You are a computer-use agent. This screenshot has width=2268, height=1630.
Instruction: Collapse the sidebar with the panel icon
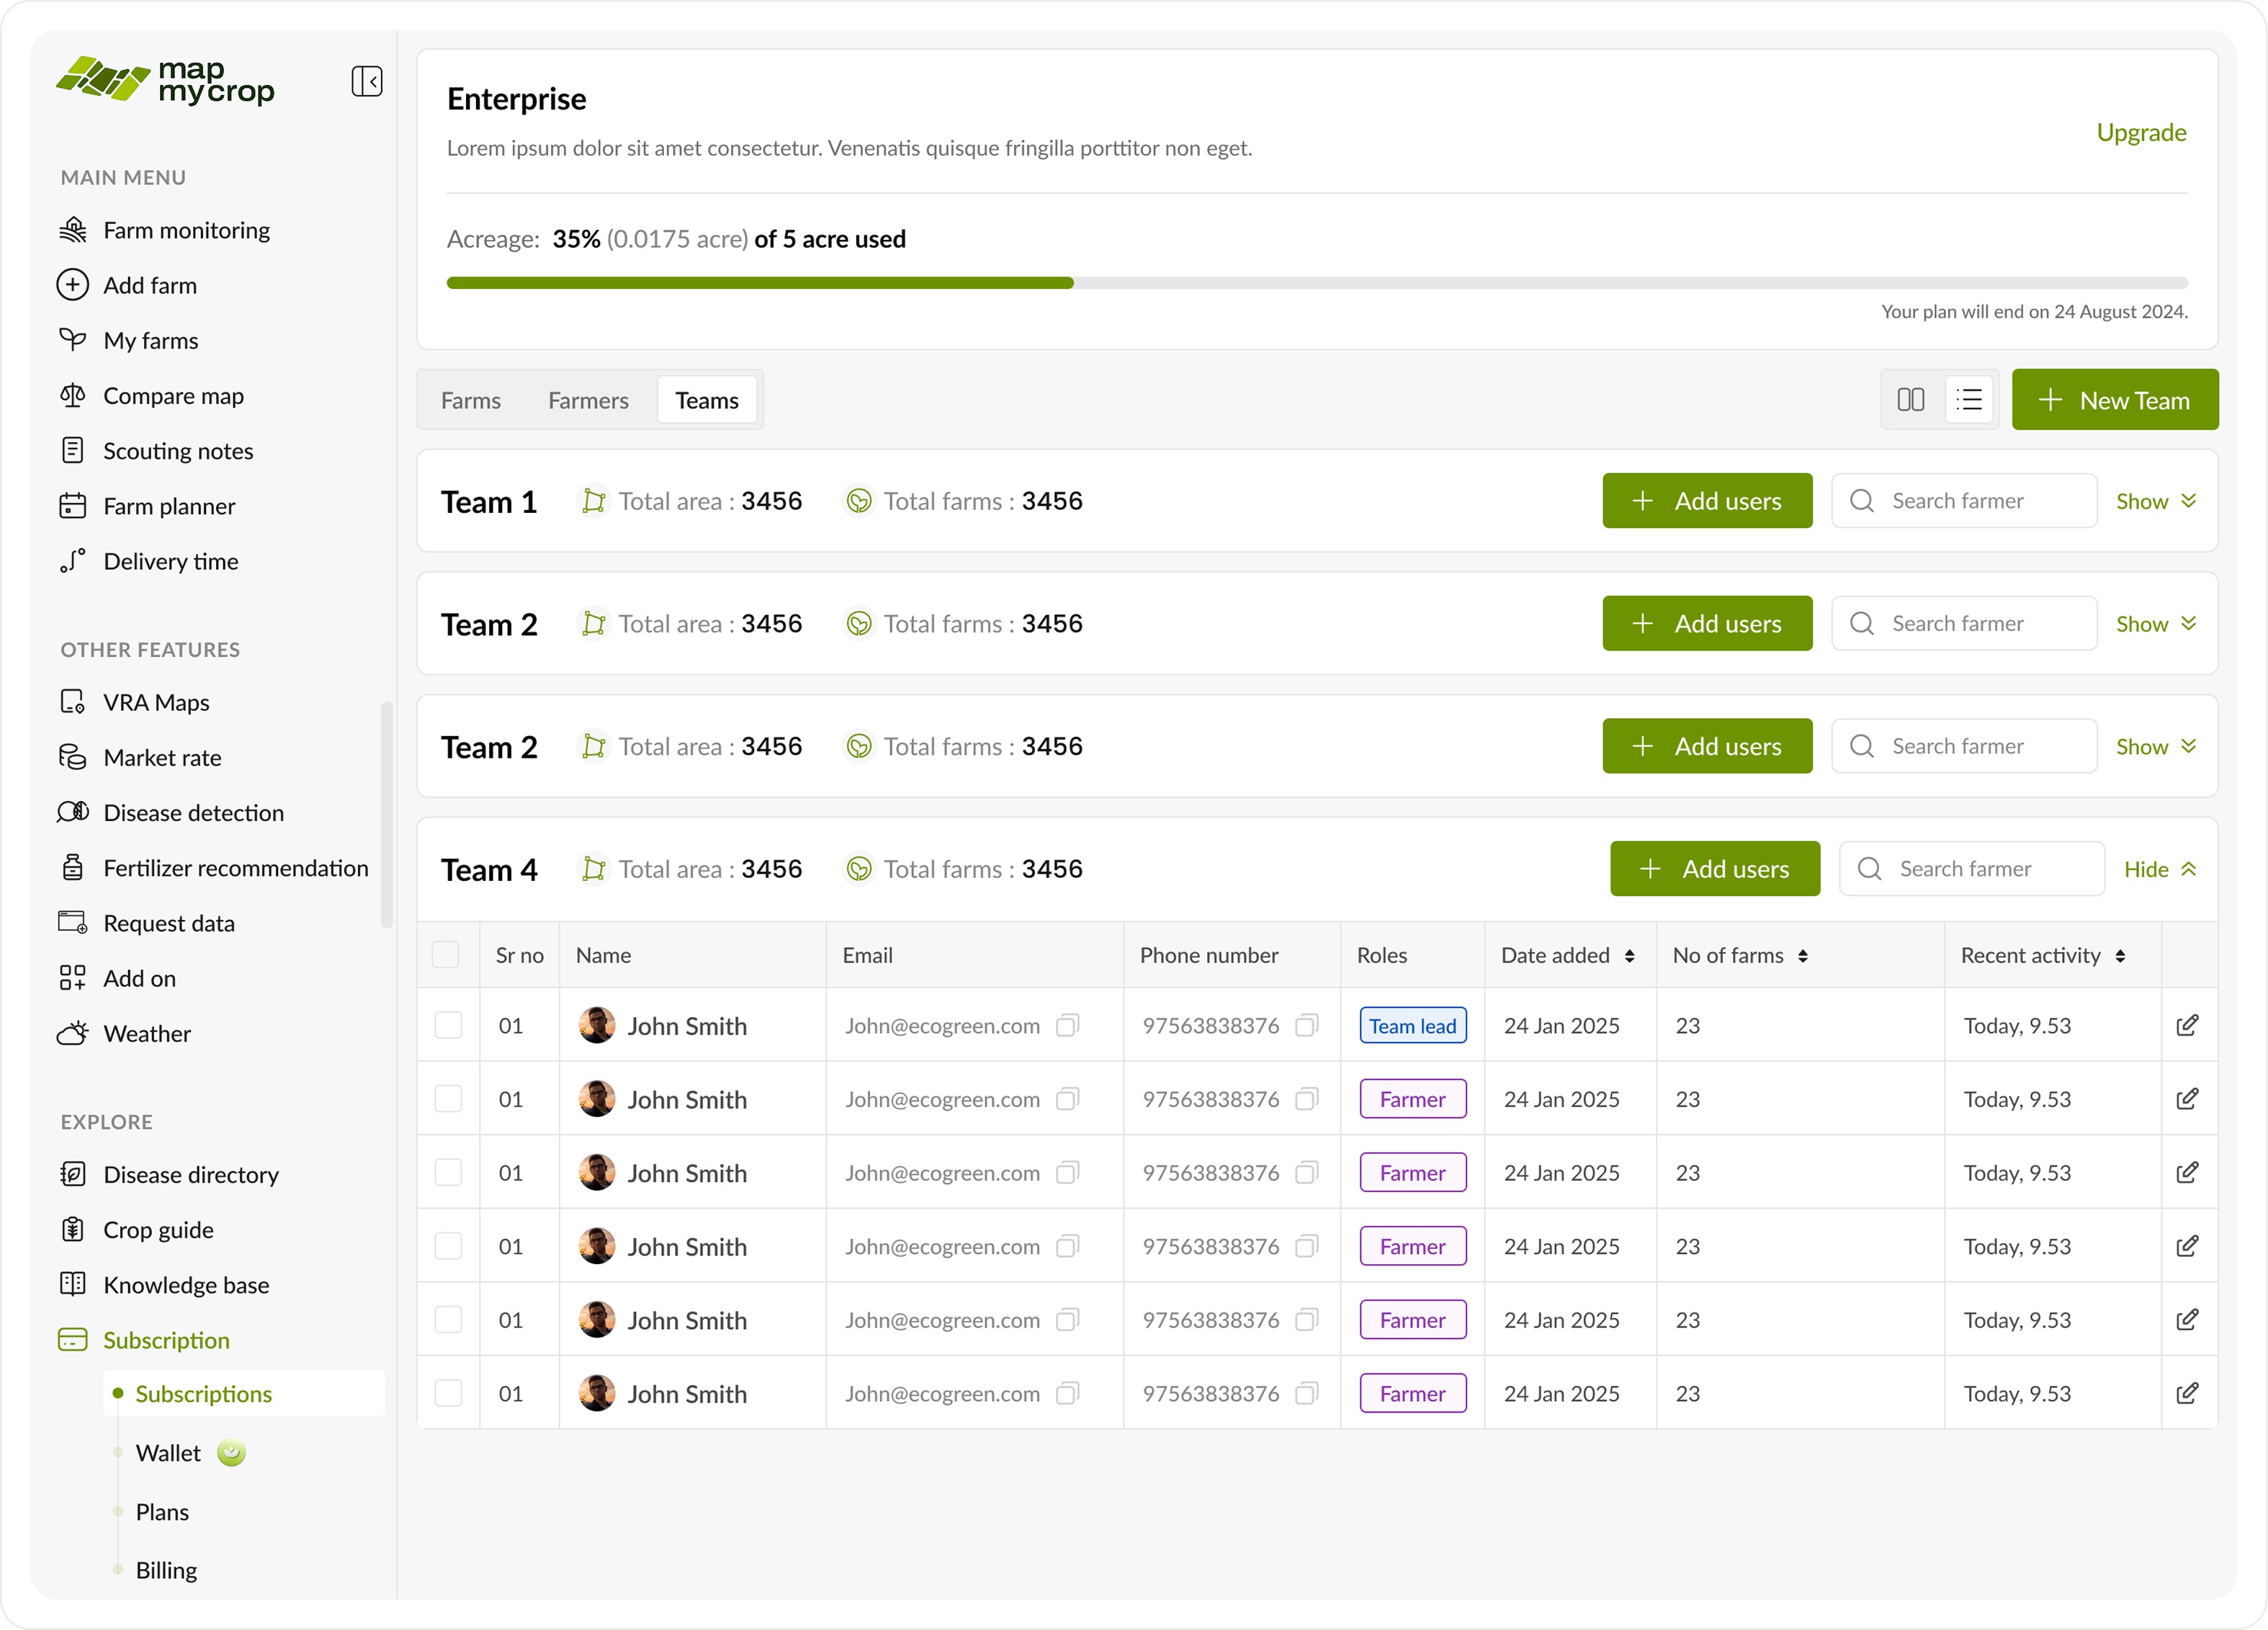pyautogui.click(x=366, y=81)
